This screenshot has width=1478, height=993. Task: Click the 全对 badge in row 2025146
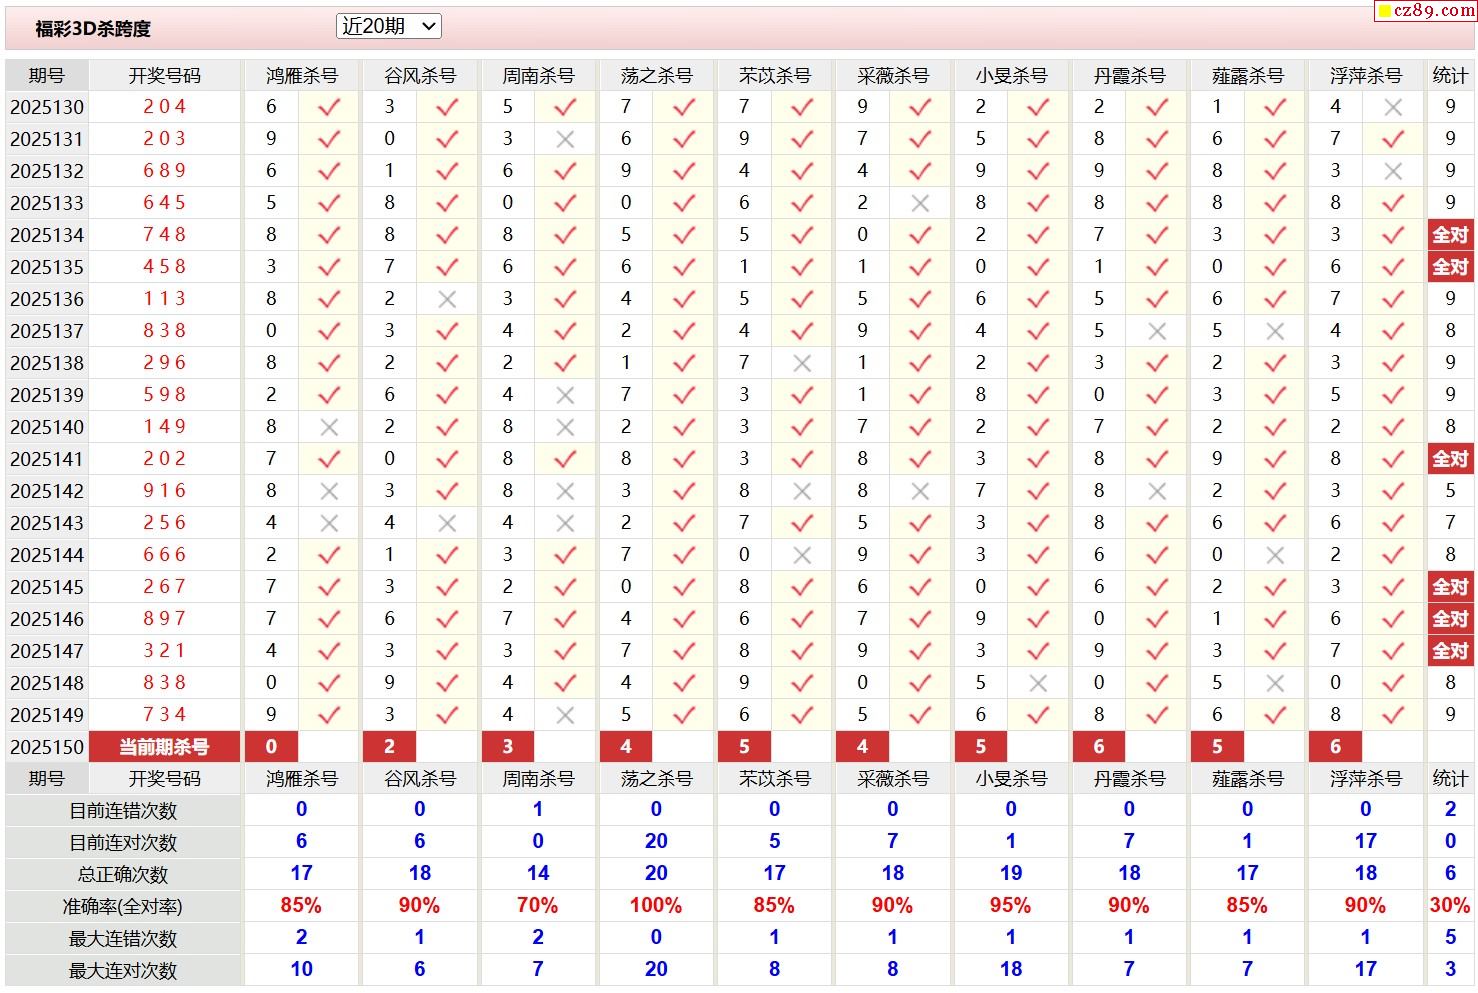(1450, 619)
